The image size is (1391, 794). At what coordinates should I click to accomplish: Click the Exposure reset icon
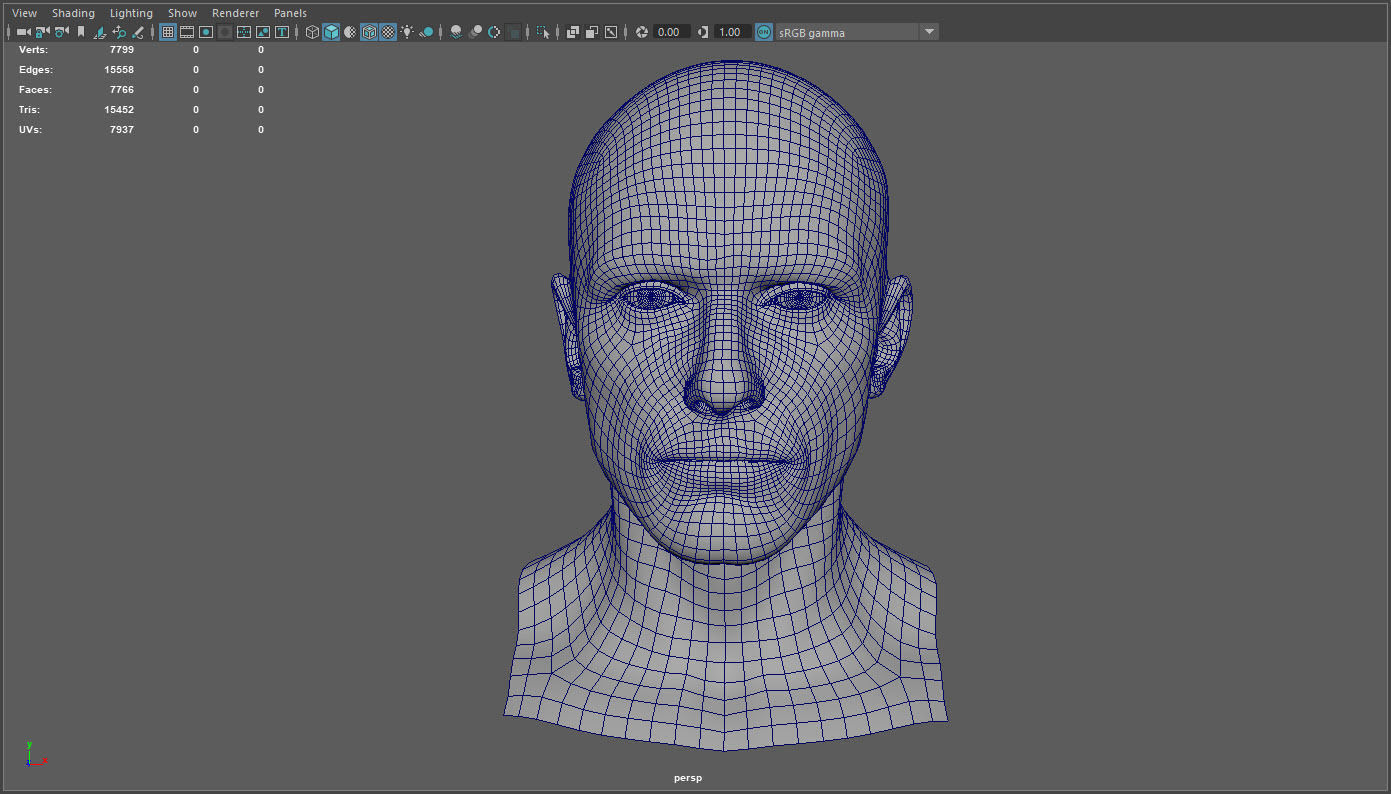click(x=642, y=32)
